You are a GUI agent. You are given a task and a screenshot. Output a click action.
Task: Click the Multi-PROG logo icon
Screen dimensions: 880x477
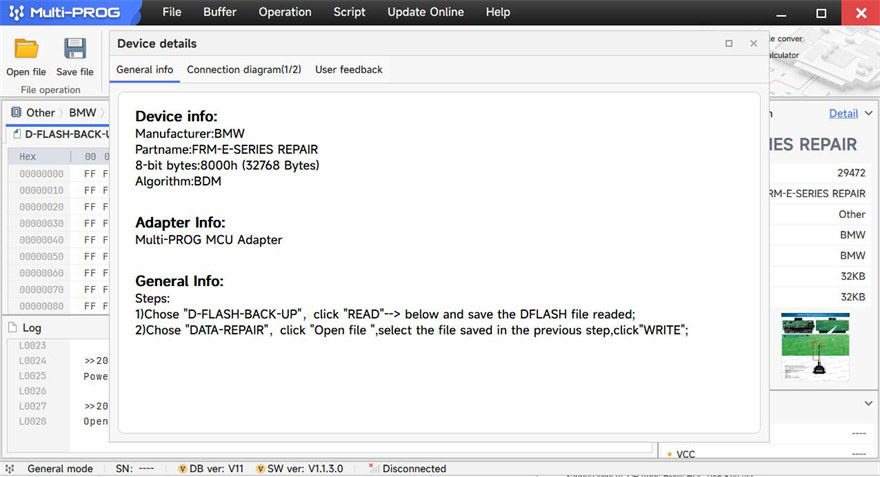[17, 12]
